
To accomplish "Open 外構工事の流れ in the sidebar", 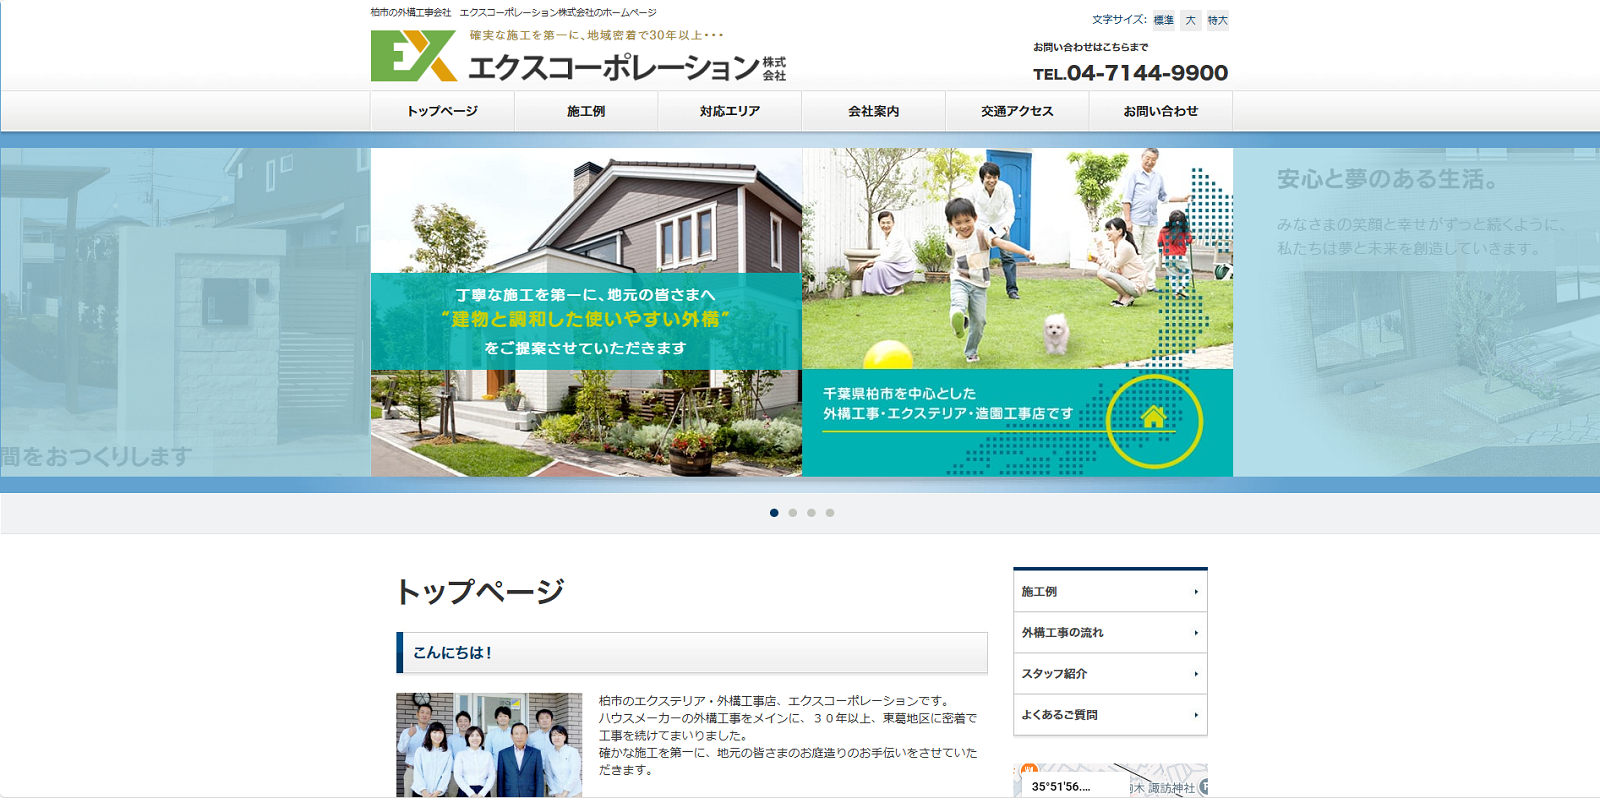I will 1110,633.
